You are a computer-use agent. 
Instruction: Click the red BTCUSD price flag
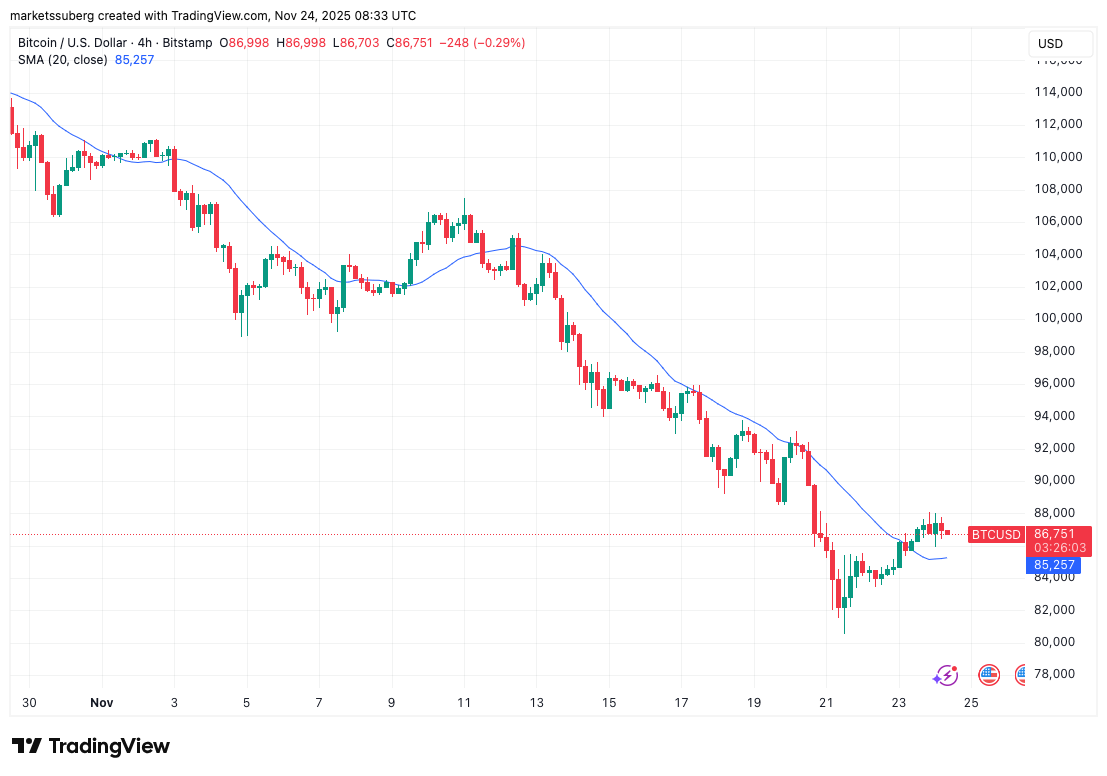coord(995,535)
